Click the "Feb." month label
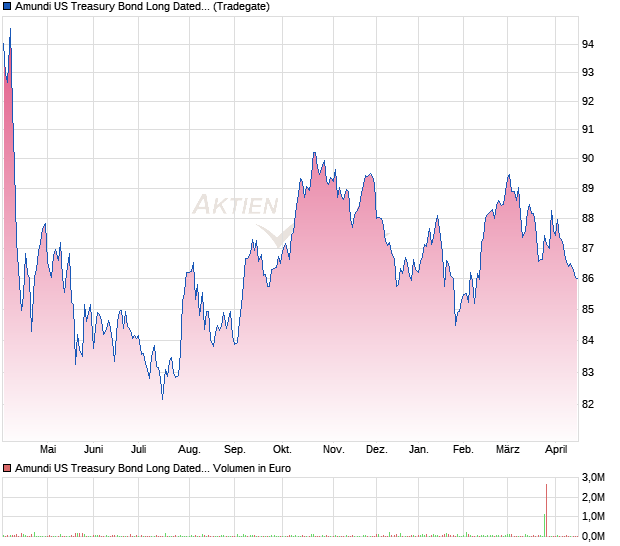The width and height of the screenshot is (620, 546). [463, 450]
